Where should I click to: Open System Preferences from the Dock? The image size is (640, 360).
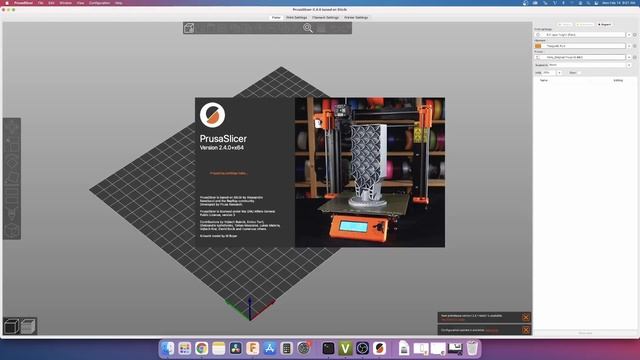coord(304,348)
